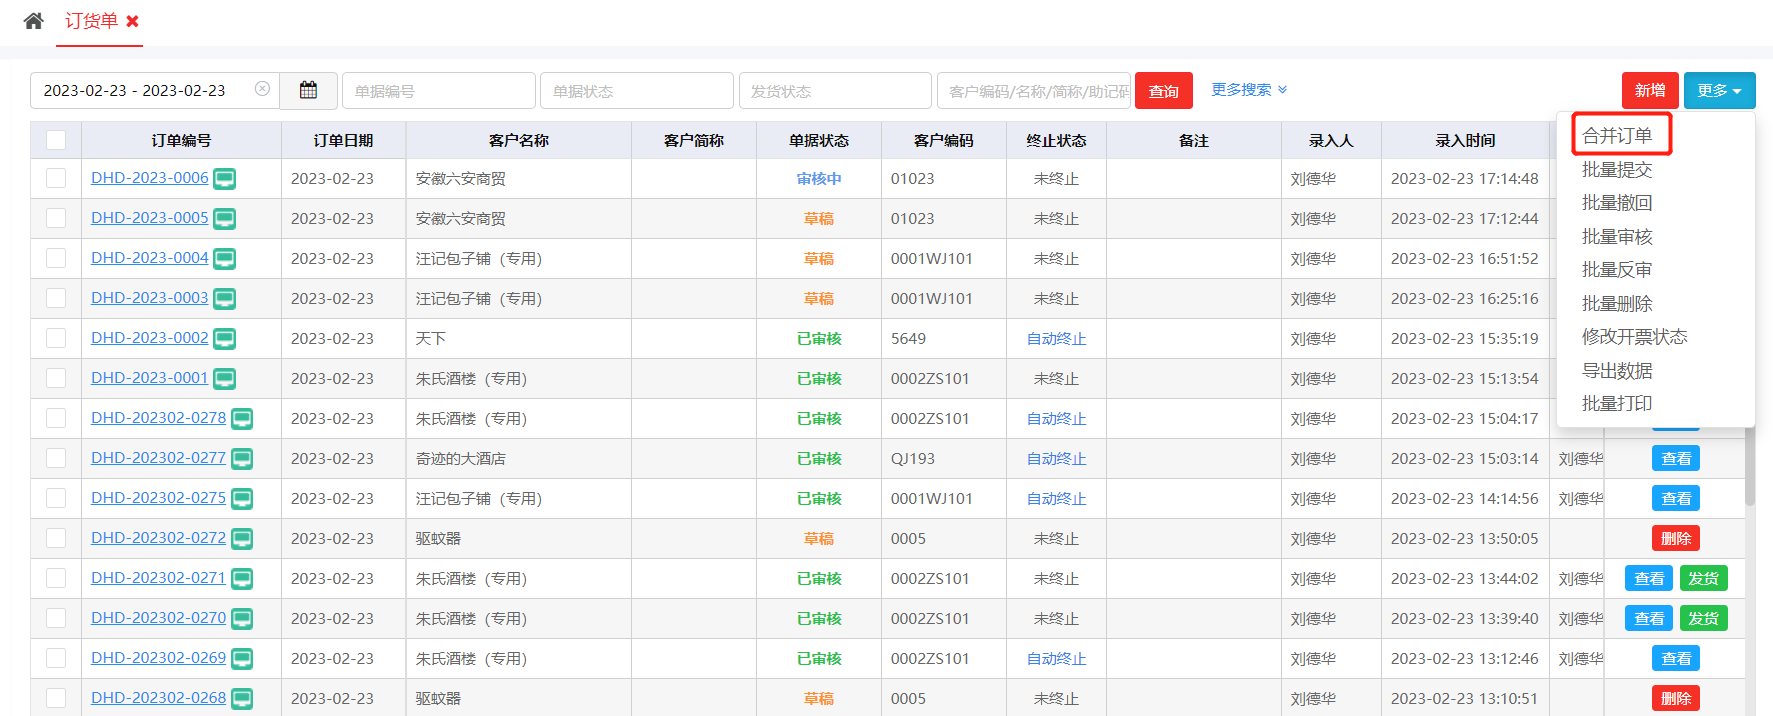Open monitor icon next to DHD-202302-0270

pos(242,619)
